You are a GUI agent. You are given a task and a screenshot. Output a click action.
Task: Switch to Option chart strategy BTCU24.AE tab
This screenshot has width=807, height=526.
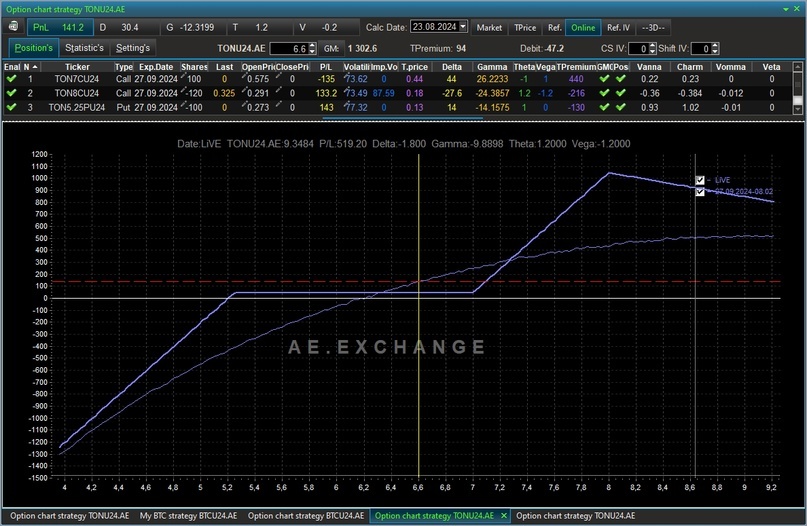click(306, 516)
